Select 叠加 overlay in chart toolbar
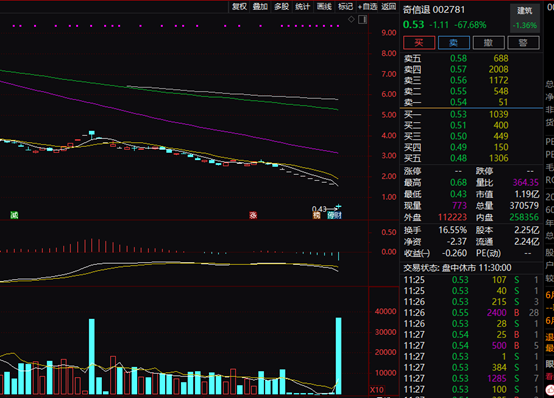The image size is (554, 398). pos(260,6)
